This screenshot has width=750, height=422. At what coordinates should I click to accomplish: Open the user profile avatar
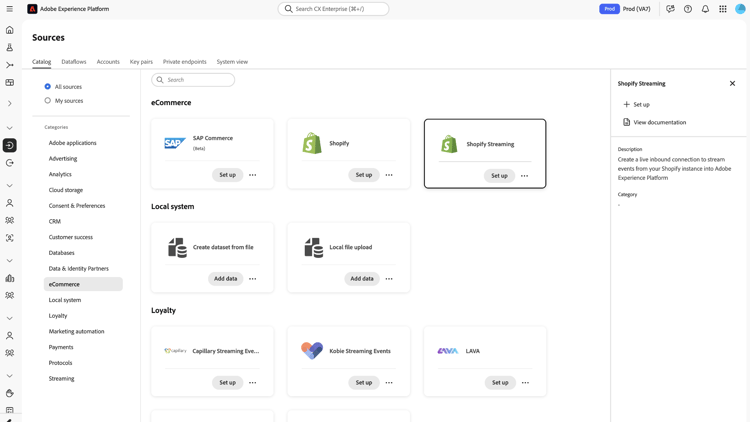pos(740,9)
